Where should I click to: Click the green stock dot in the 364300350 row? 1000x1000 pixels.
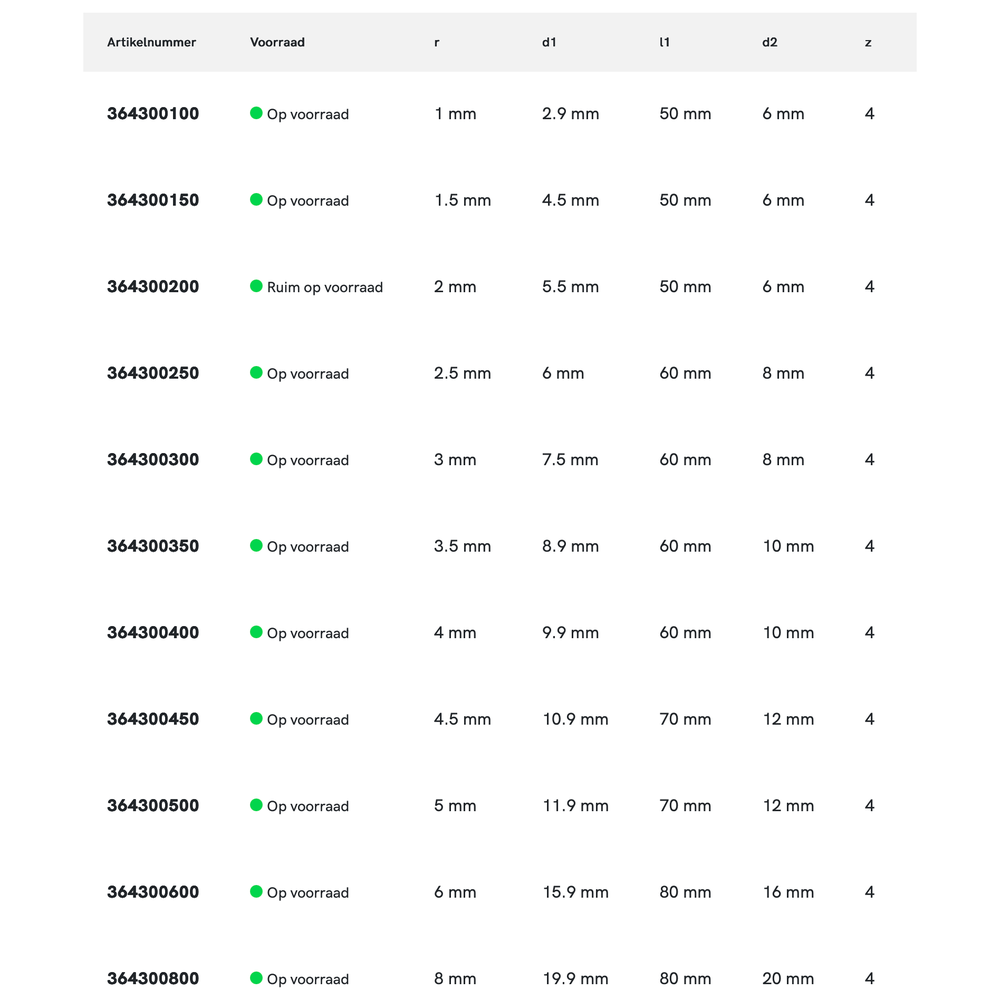coord(256,545)
